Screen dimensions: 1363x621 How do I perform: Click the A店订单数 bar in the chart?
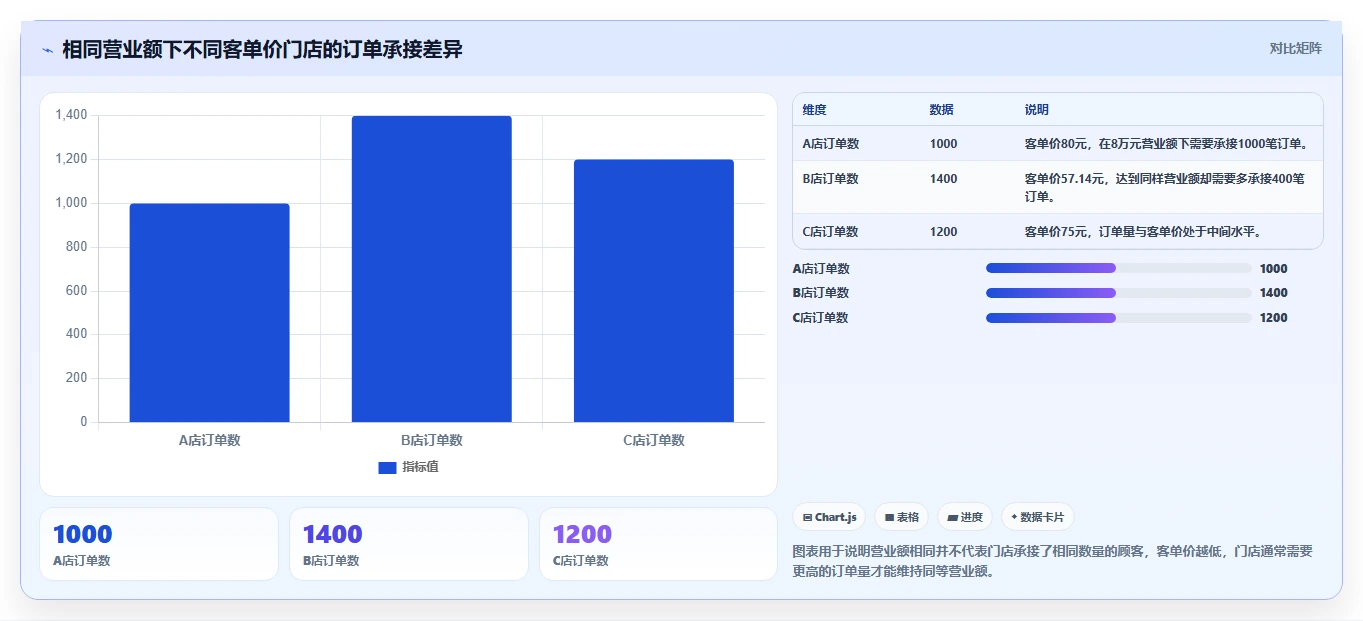click(209, 313)
